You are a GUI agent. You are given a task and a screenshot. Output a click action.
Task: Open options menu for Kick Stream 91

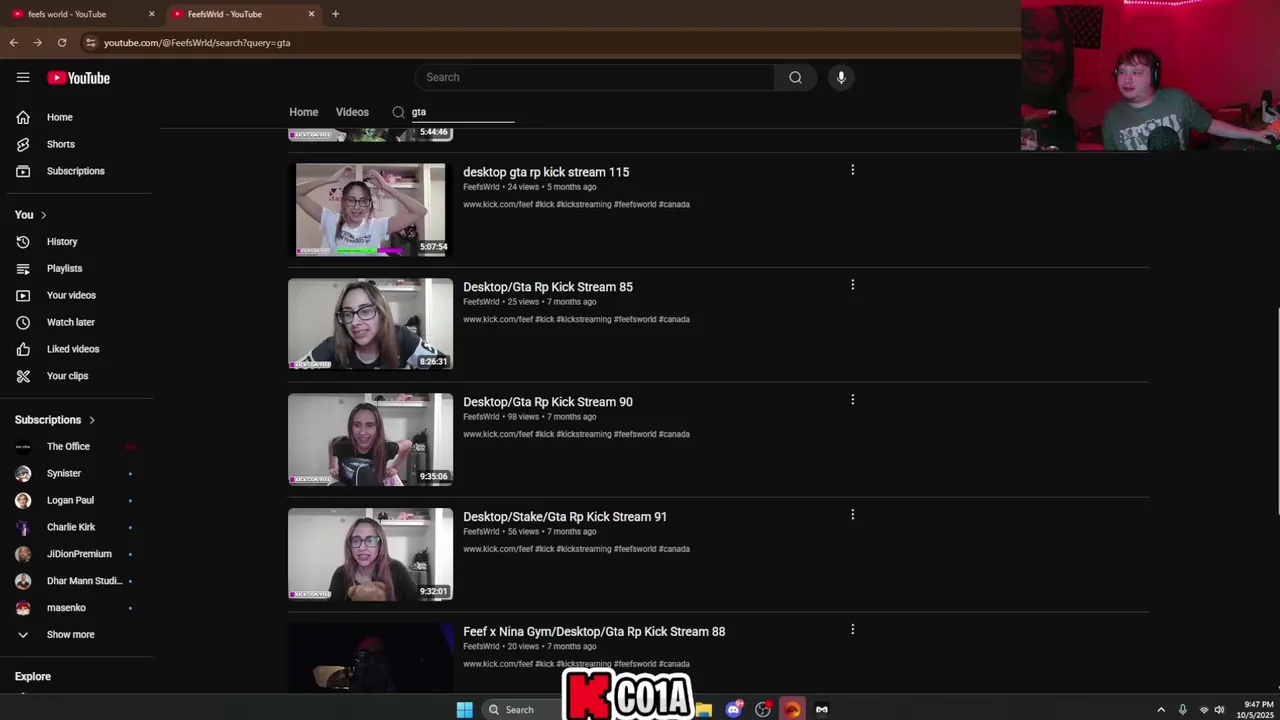(852, 515)
